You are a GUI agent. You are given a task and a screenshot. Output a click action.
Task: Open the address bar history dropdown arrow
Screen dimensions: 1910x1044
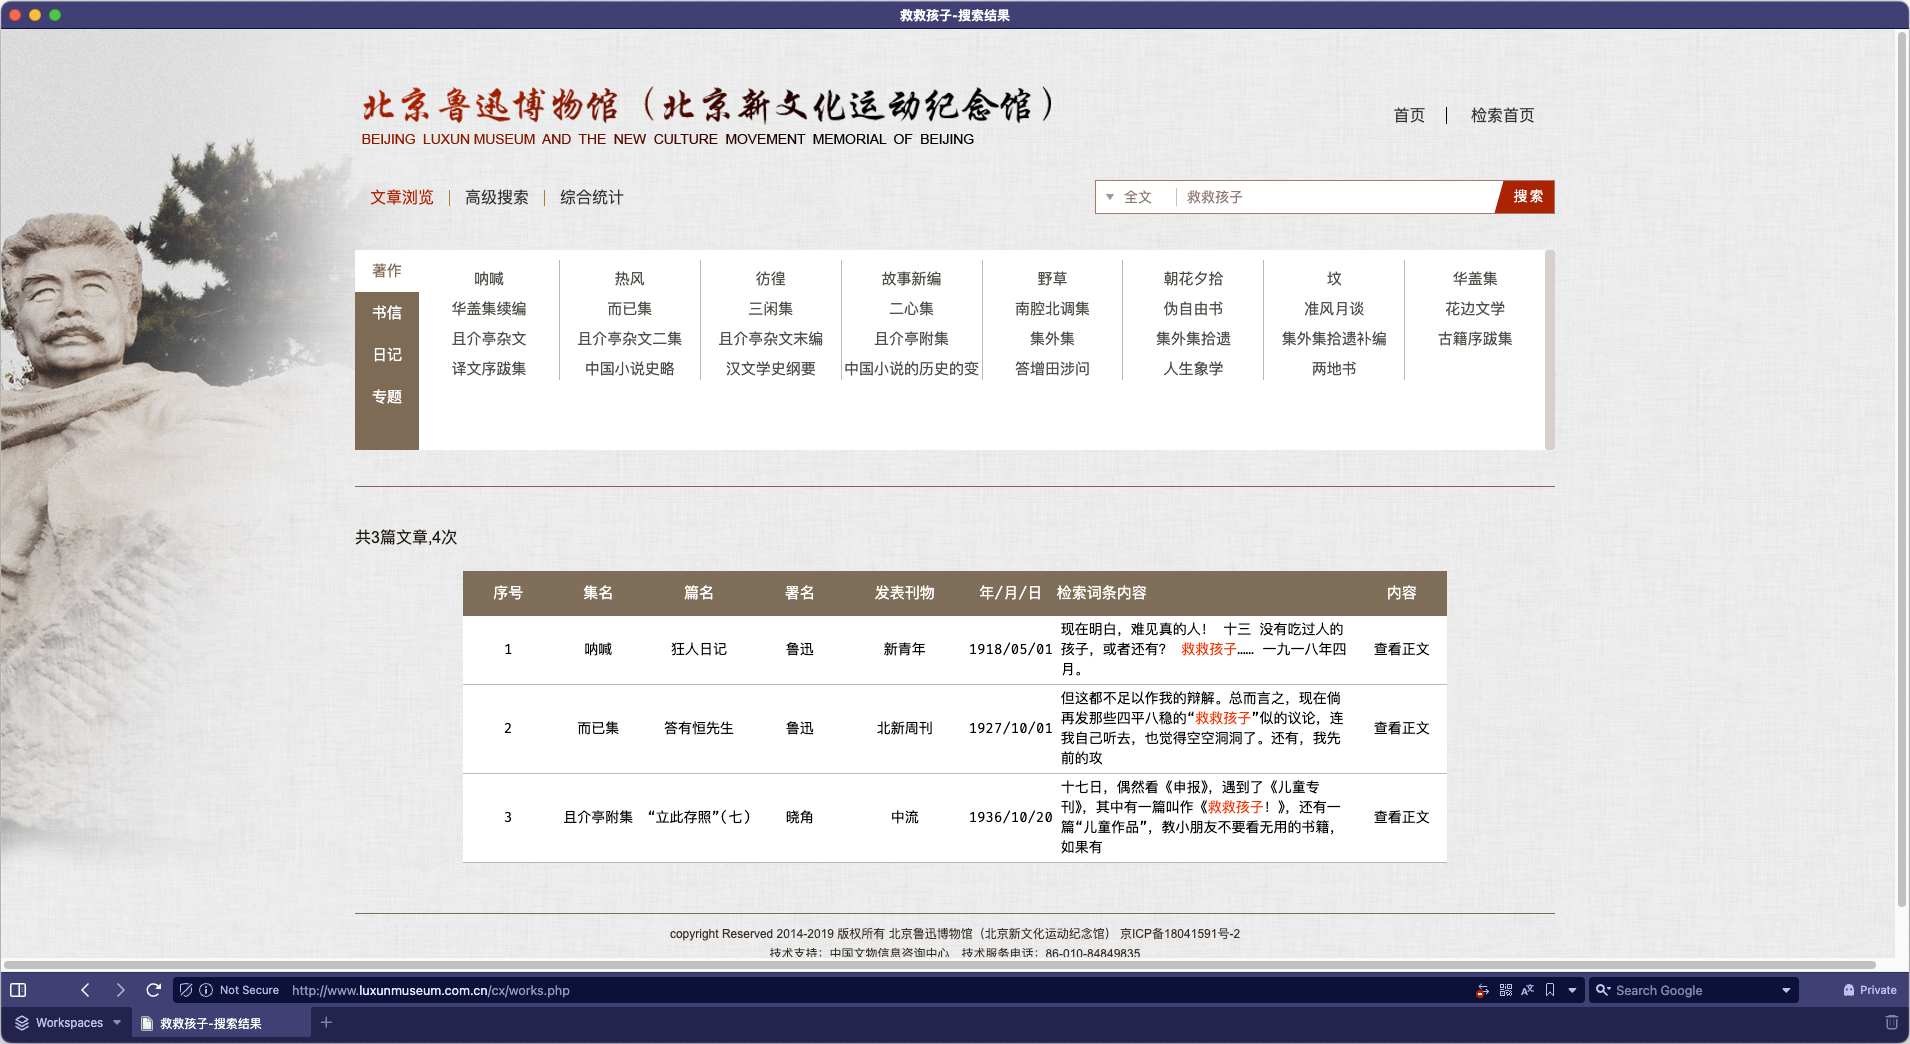pyautogui.click(x=1572, y=990)
